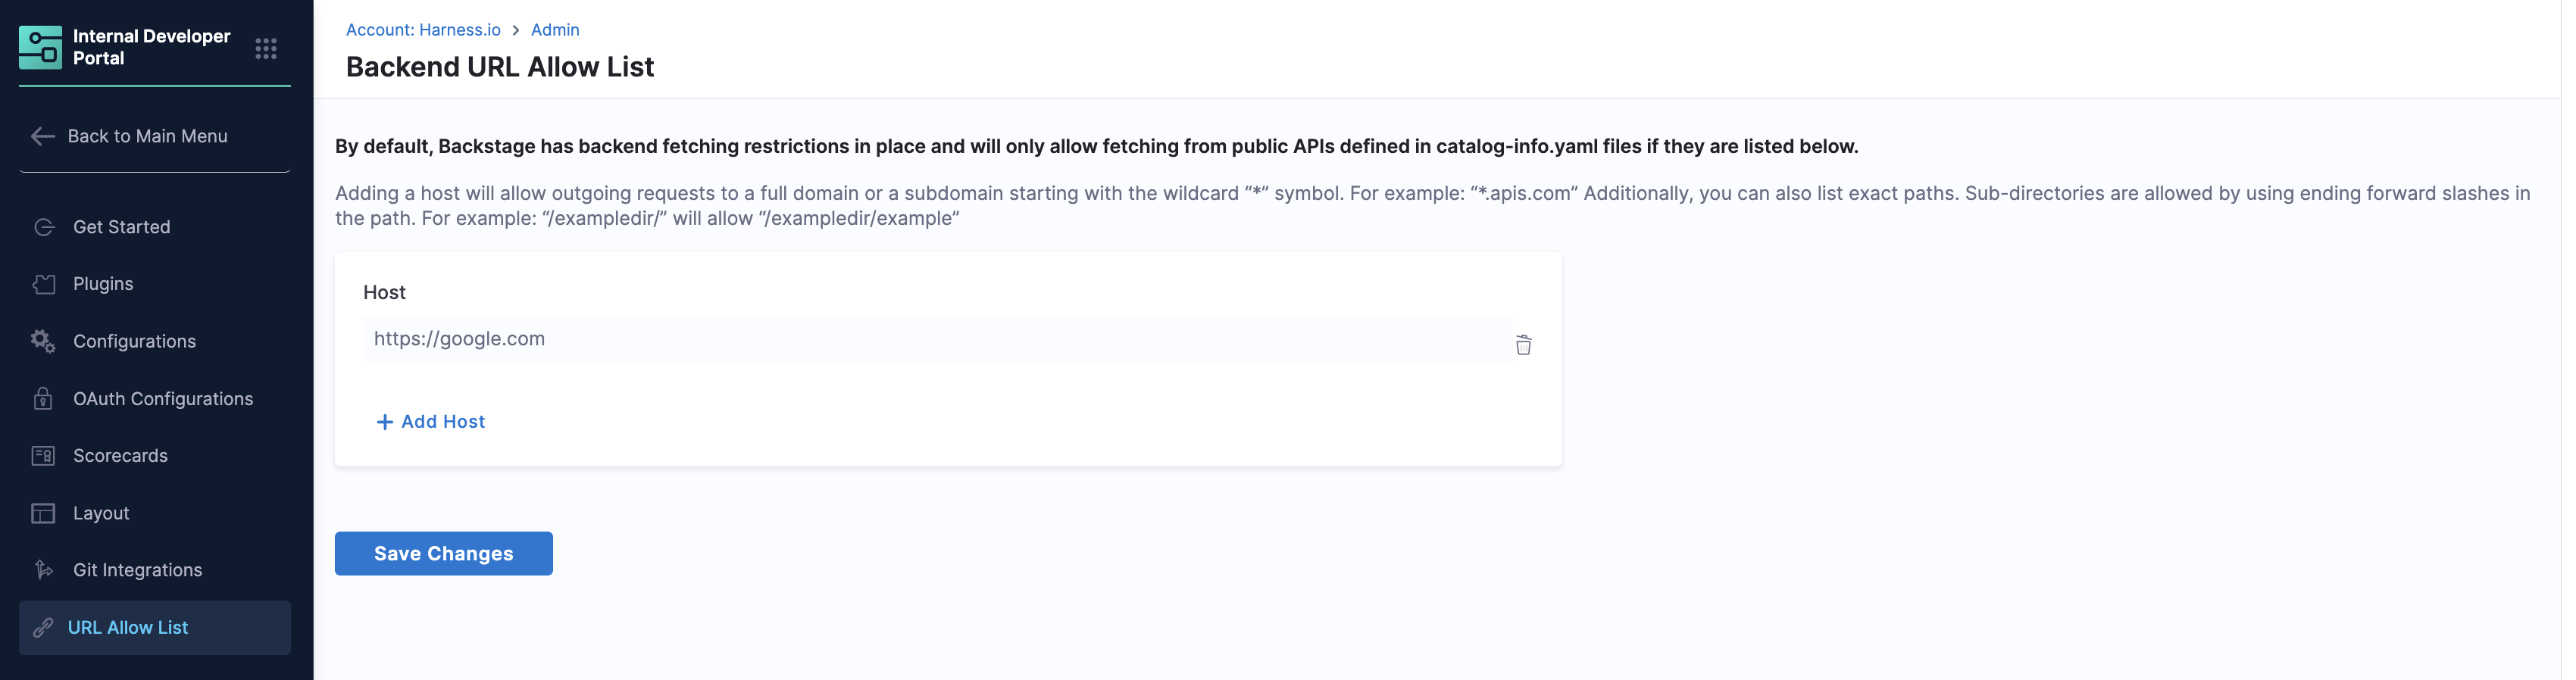Image resolution: width=2576 pixels, height=680 pixels.
Task: Select the Get Started icon in sidebar
Action: coord(44,227)
